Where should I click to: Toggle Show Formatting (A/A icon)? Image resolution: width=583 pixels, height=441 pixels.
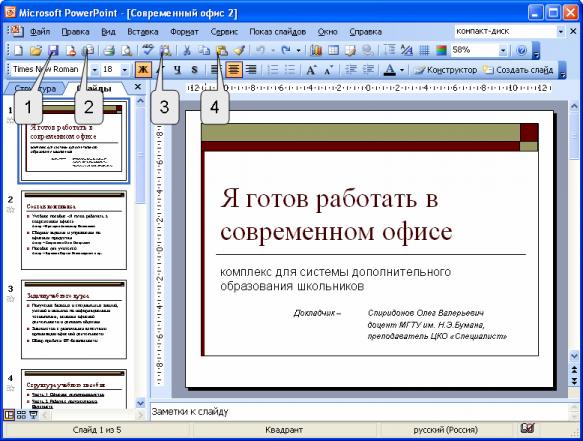click(407, 50)
